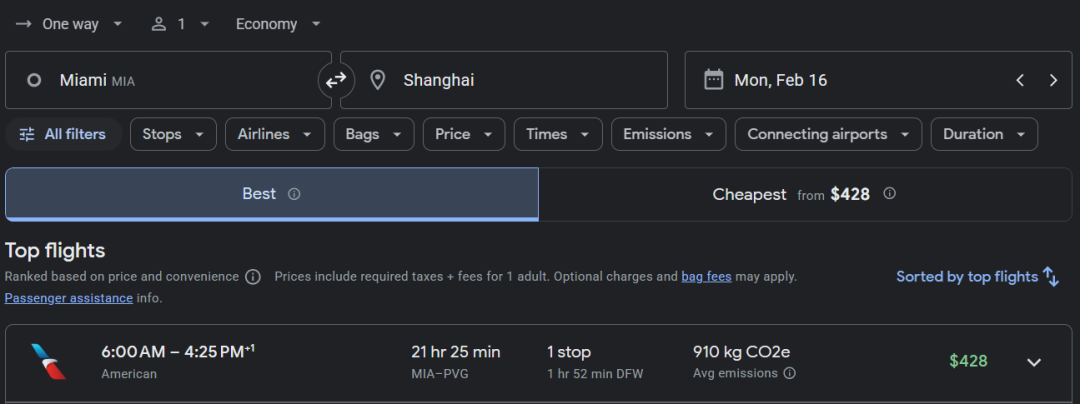Click the calendar icon in date field
The width and height of the screenshot is (1080, 404).
tap(713, 80)
